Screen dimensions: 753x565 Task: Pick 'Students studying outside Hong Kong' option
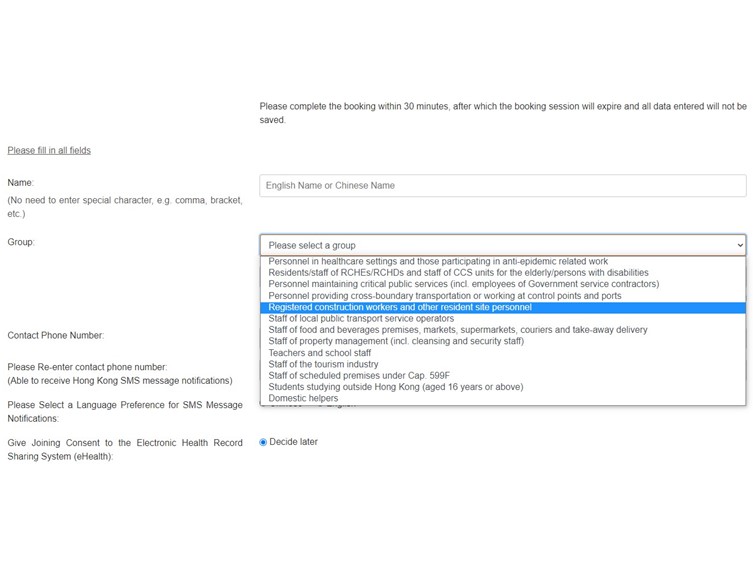pyautogui.click(x=503, y=387)
